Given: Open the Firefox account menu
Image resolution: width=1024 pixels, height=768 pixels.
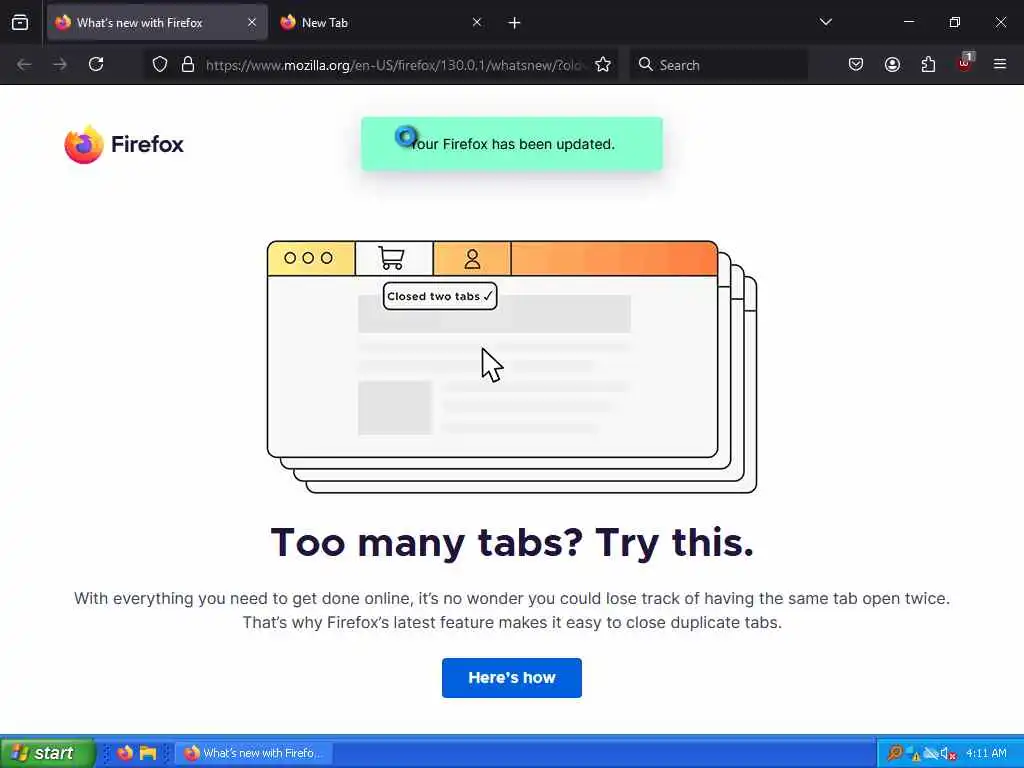Looking at the screenshot, I should (x=892, y=64).
